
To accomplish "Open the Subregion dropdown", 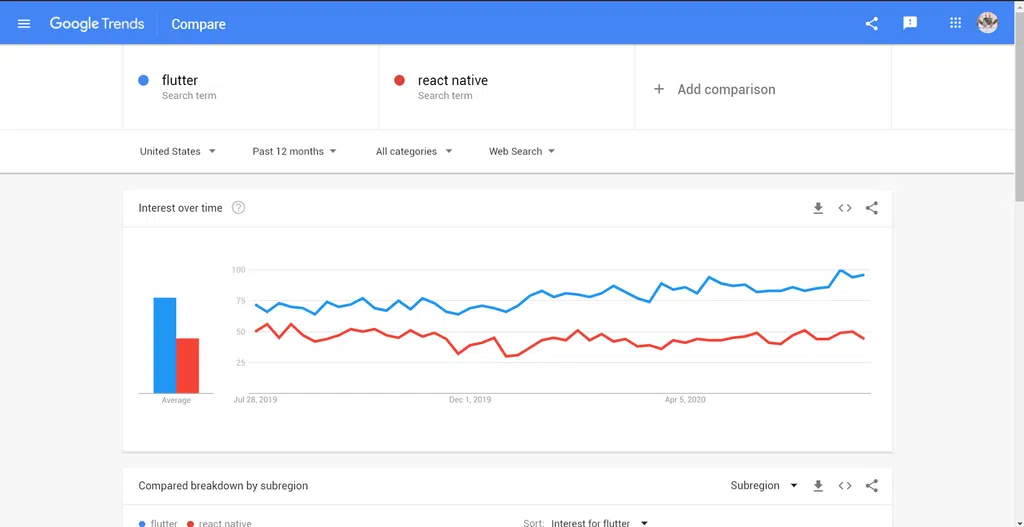I will tap(765, 485).
